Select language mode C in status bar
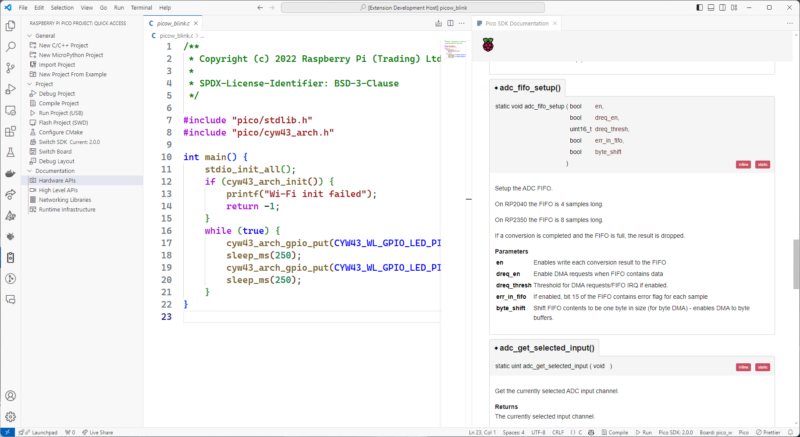 (x=580, y=432)
